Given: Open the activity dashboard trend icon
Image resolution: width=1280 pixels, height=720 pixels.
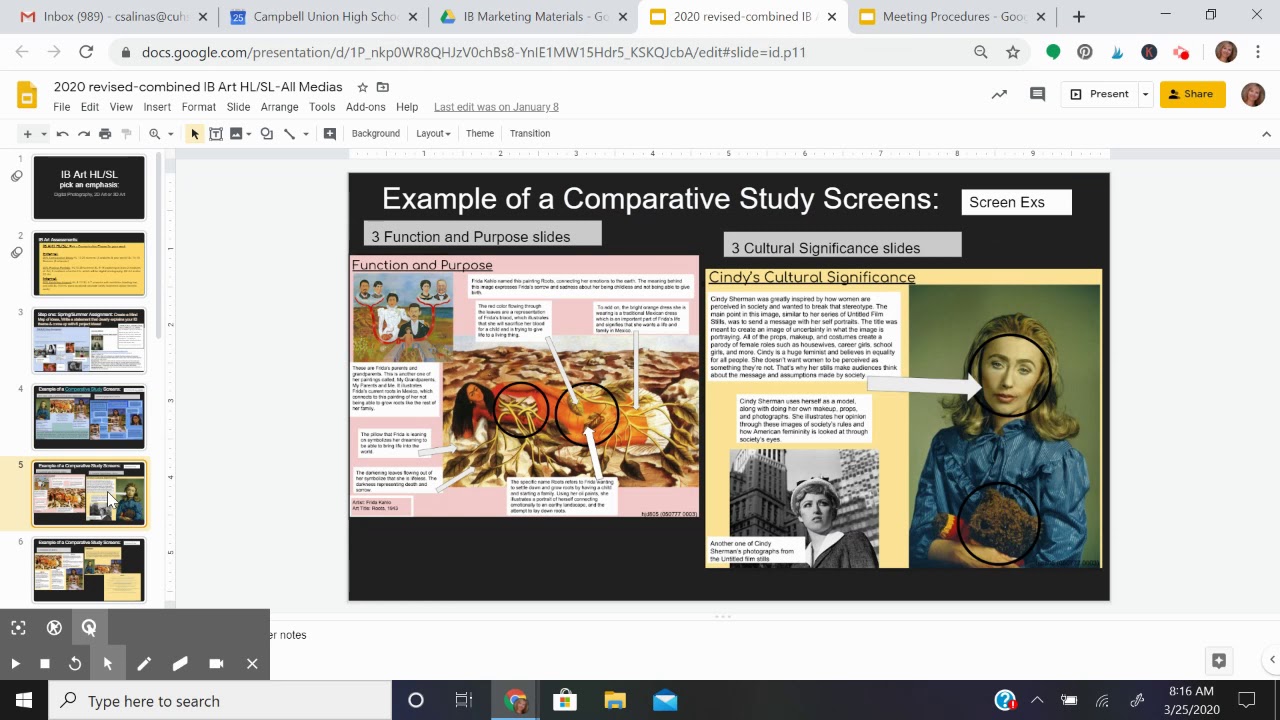Looking at the screenshot, I should coord(999,94).
